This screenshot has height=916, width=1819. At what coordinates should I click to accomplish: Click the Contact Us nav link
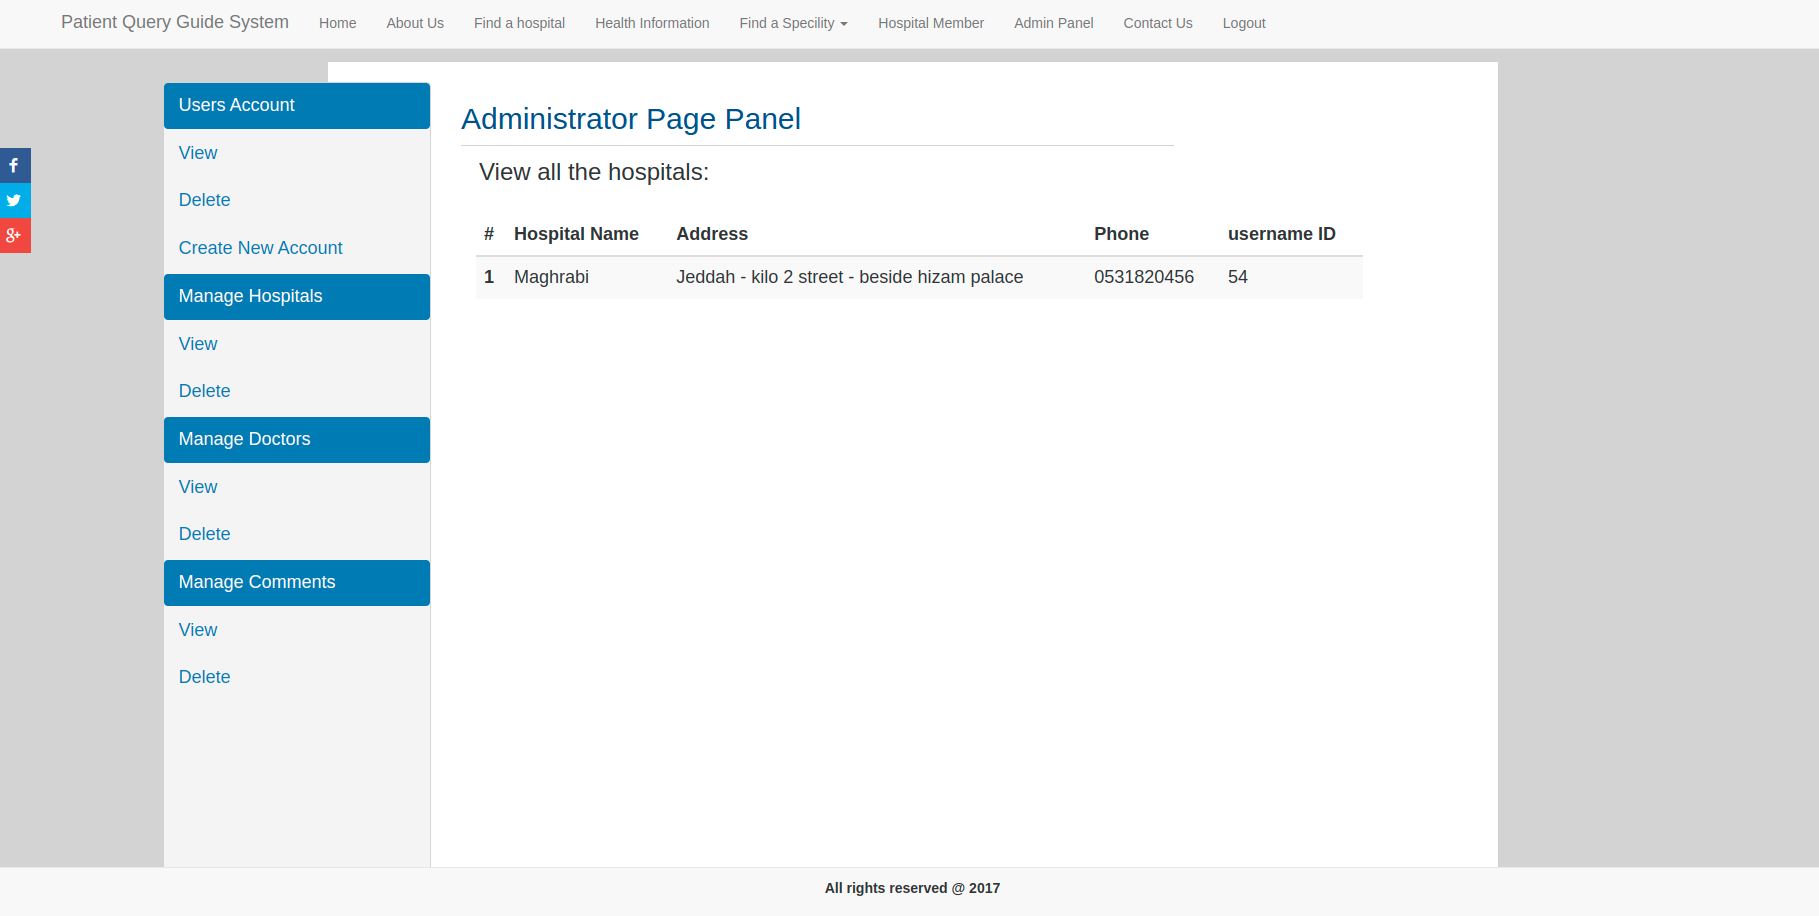pyautogui.click(x=1157, y=23)
